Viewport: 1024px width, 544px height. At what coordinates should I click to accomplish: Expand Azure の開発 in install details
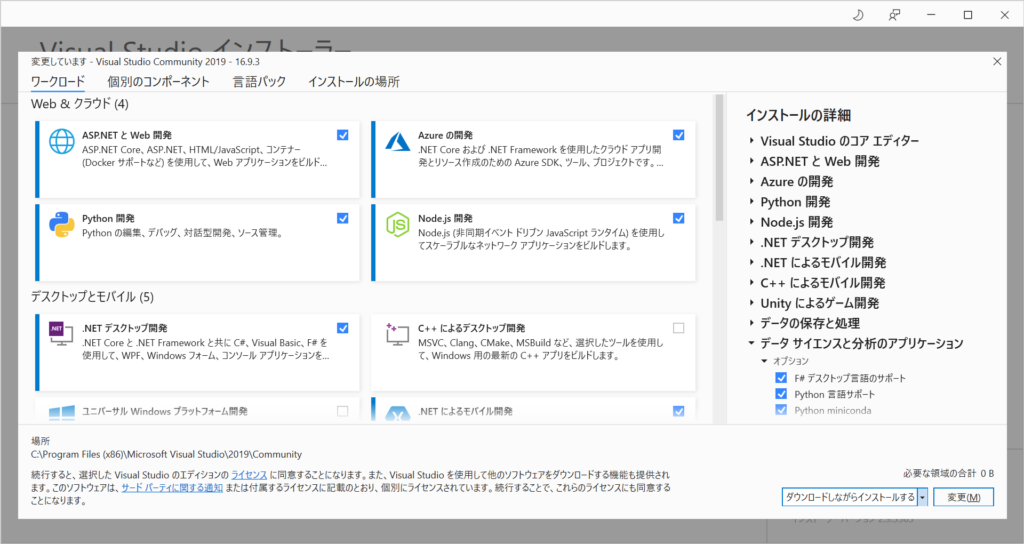tap(752, 181)
